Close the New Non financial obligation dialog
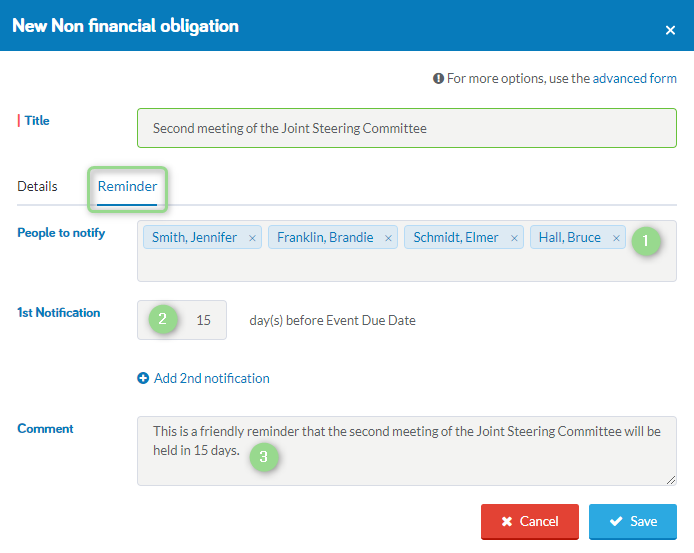This screenshot has width=694, height=553. pyautogui.click(x=670, y=30)
